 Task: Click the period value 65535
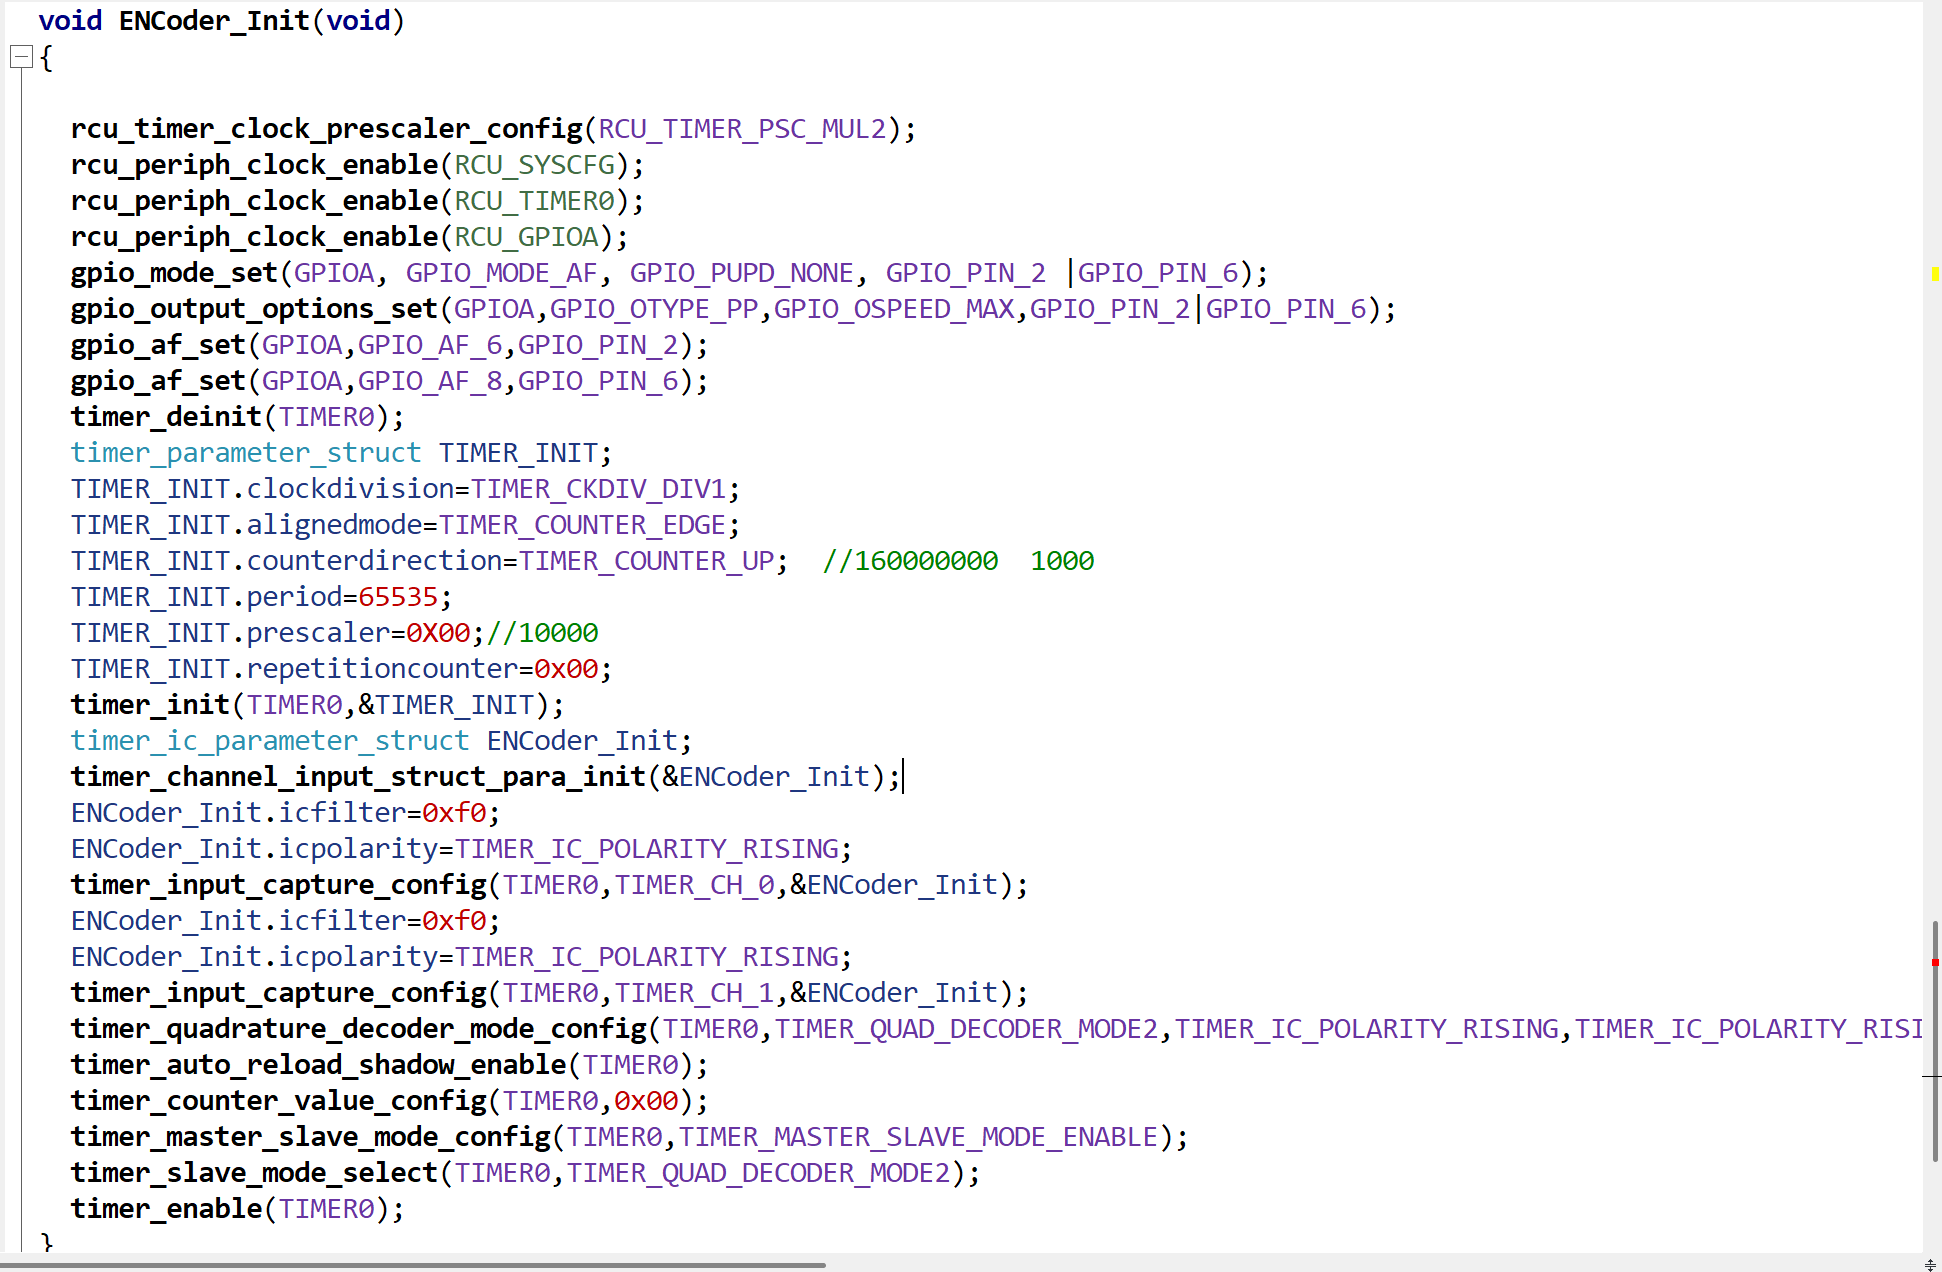pyautogui.click(x=398, y=597)
